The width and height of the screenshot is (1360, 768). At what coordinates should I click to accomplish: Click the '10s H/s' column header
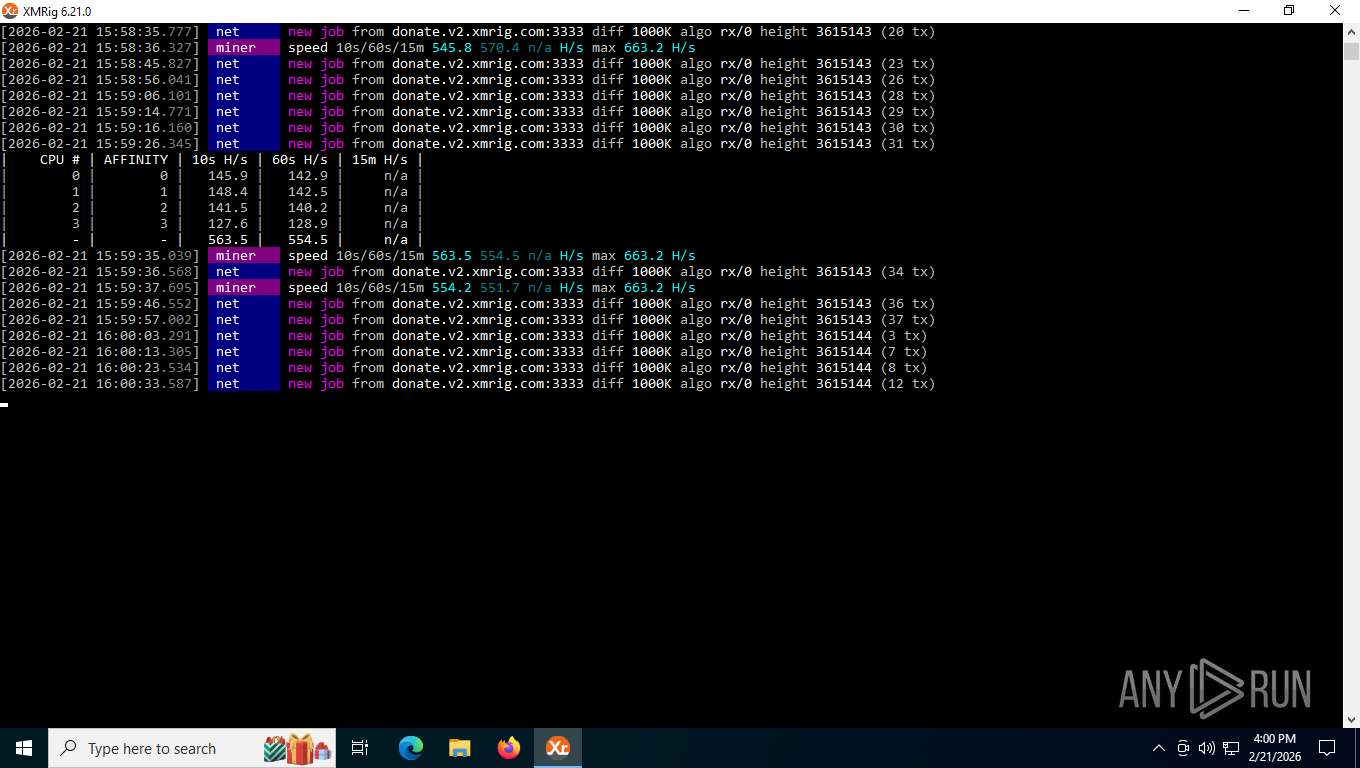click(220, 160)
